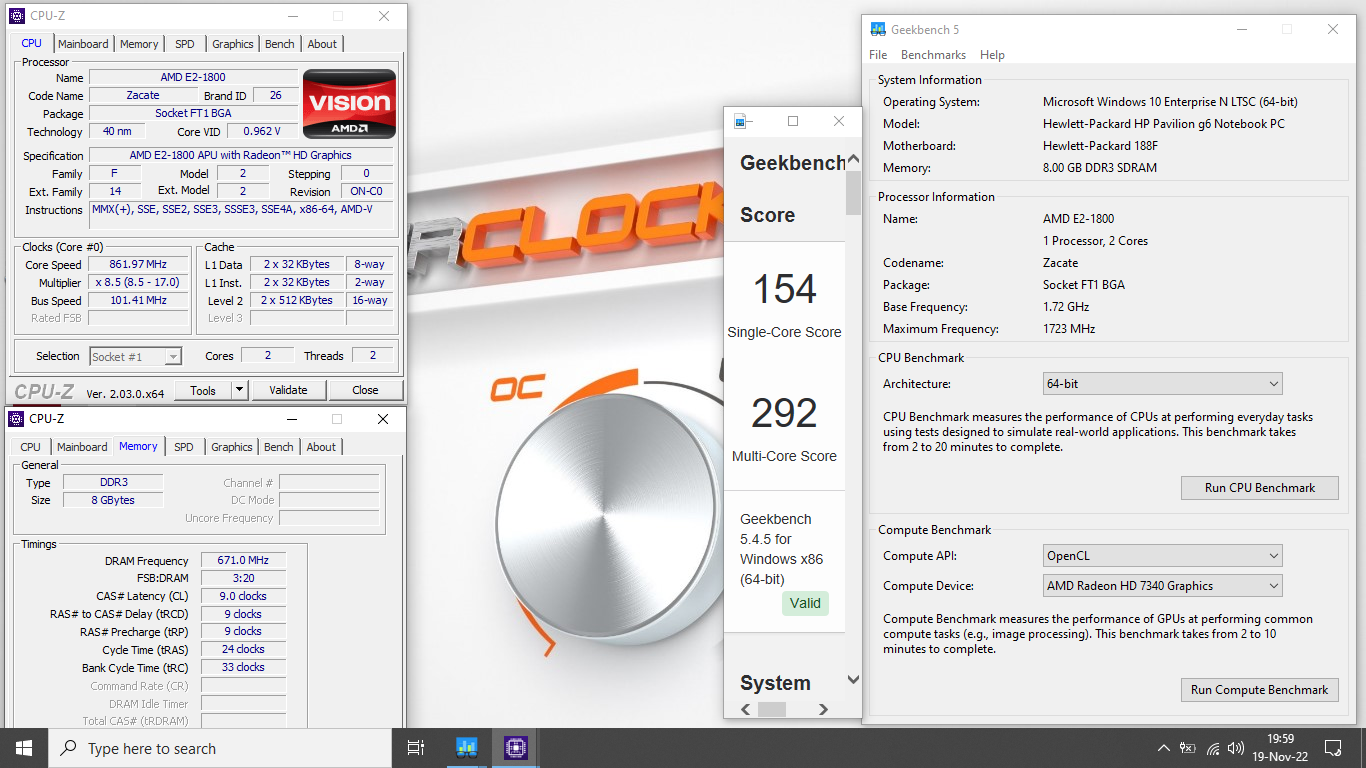Click Run CPU Benchmark button
The height and width of the screenshot is (768, 1366).
click(1259, 488)
